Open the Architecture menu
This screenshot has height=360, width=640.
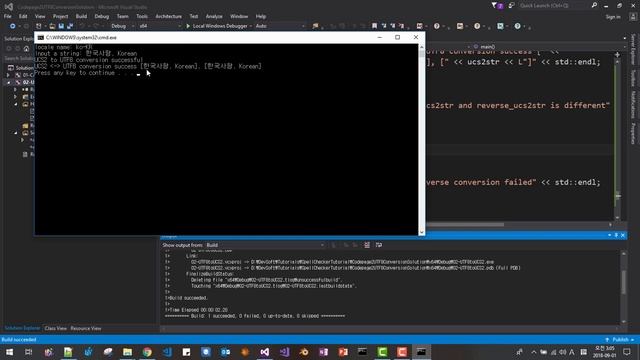(x=169, y=16)
